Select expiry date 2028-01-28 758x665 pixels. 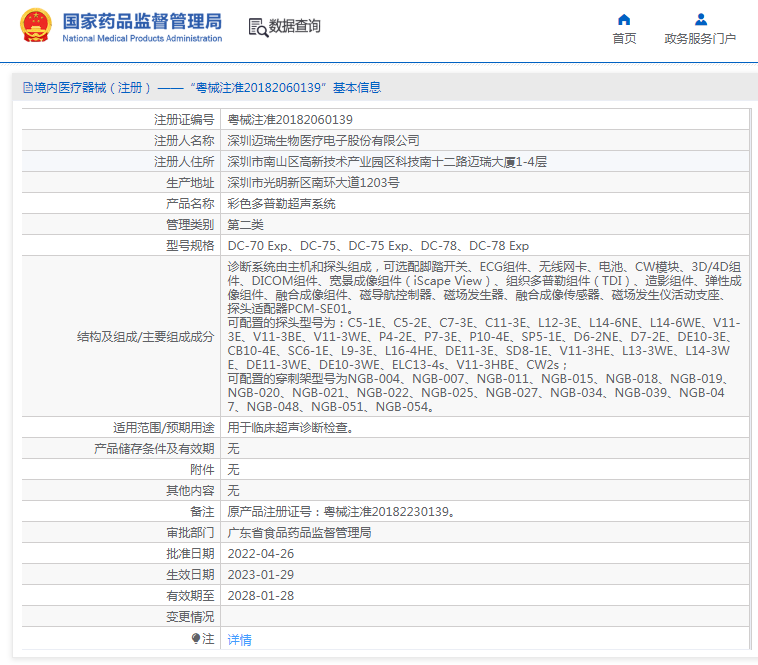pos(261,596)
